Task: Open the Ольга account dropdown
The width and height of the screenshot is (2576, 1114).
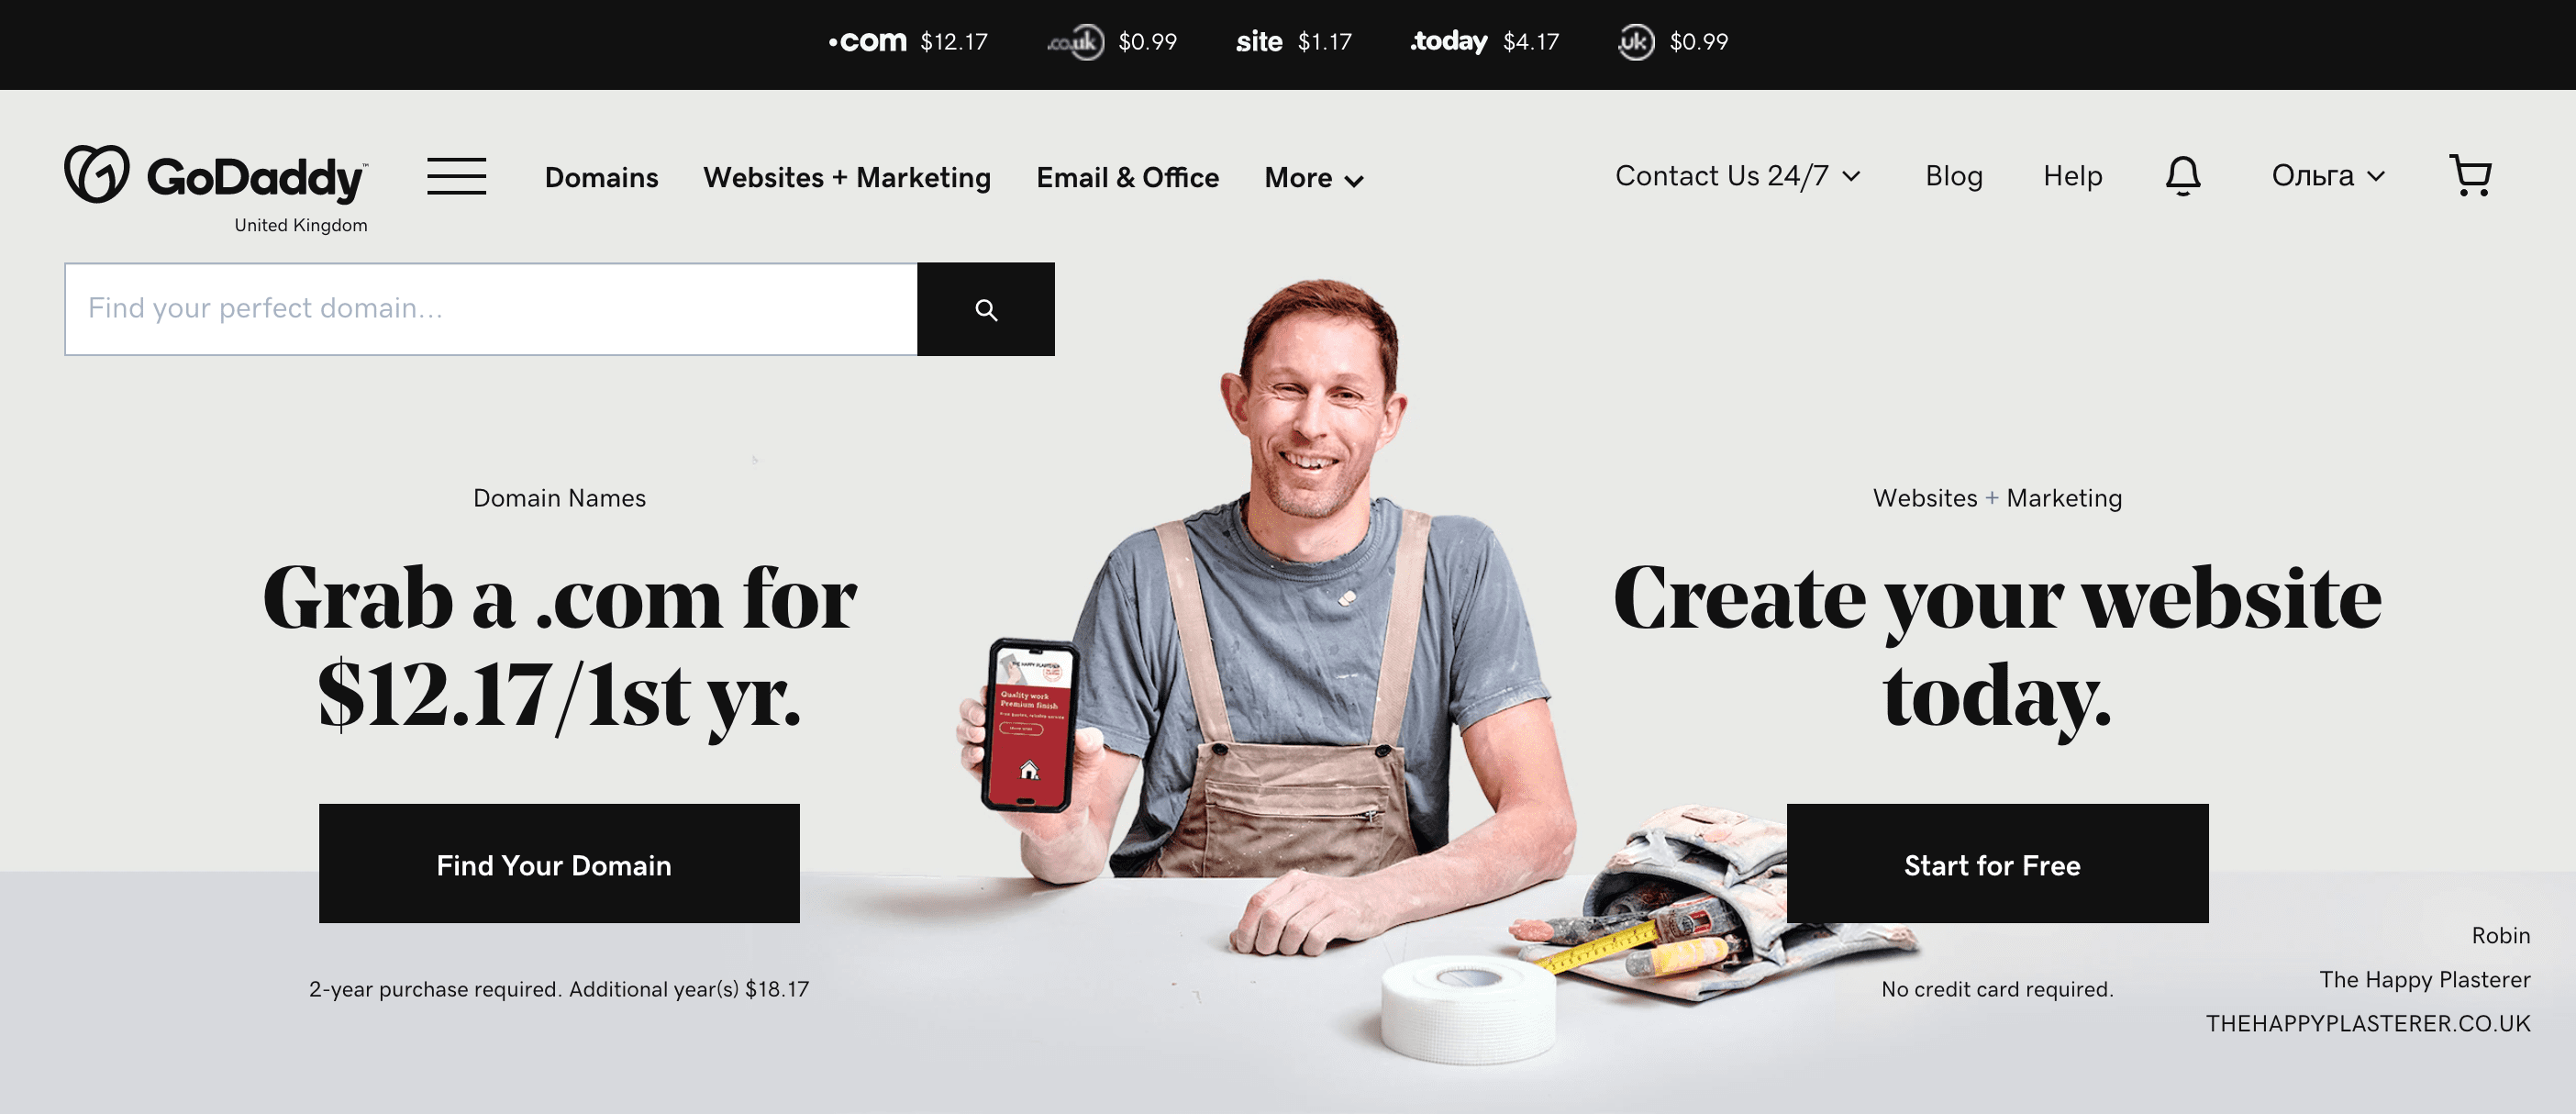Action: (x=2328, y=176)
